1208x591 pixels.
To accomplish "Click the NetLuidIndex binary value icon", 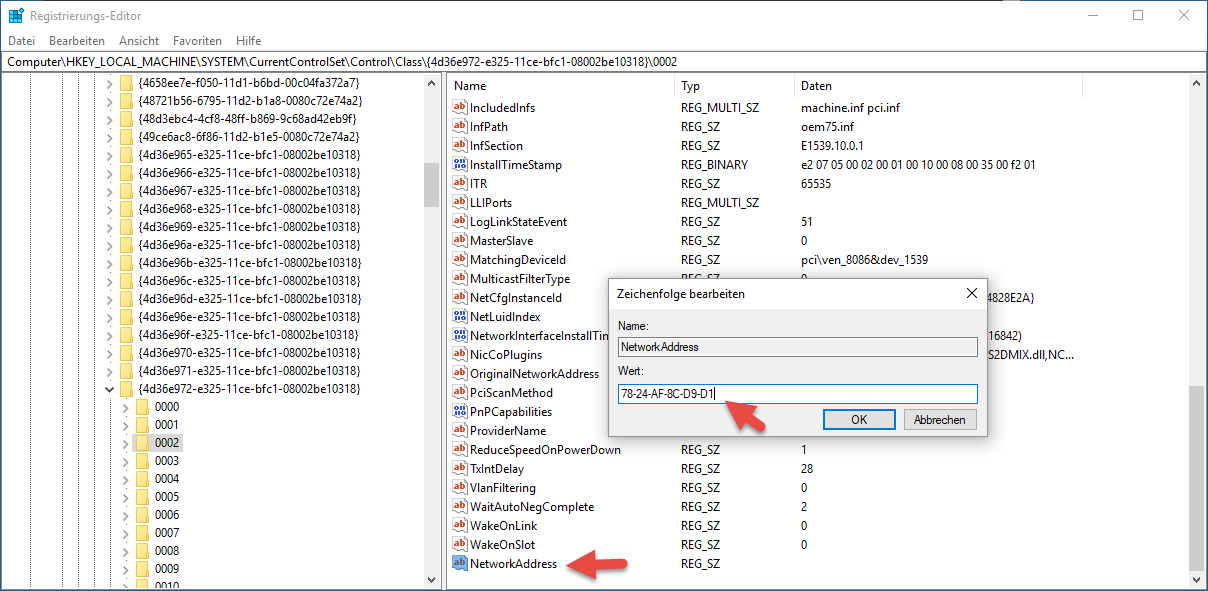I will [x=460, y=317].
